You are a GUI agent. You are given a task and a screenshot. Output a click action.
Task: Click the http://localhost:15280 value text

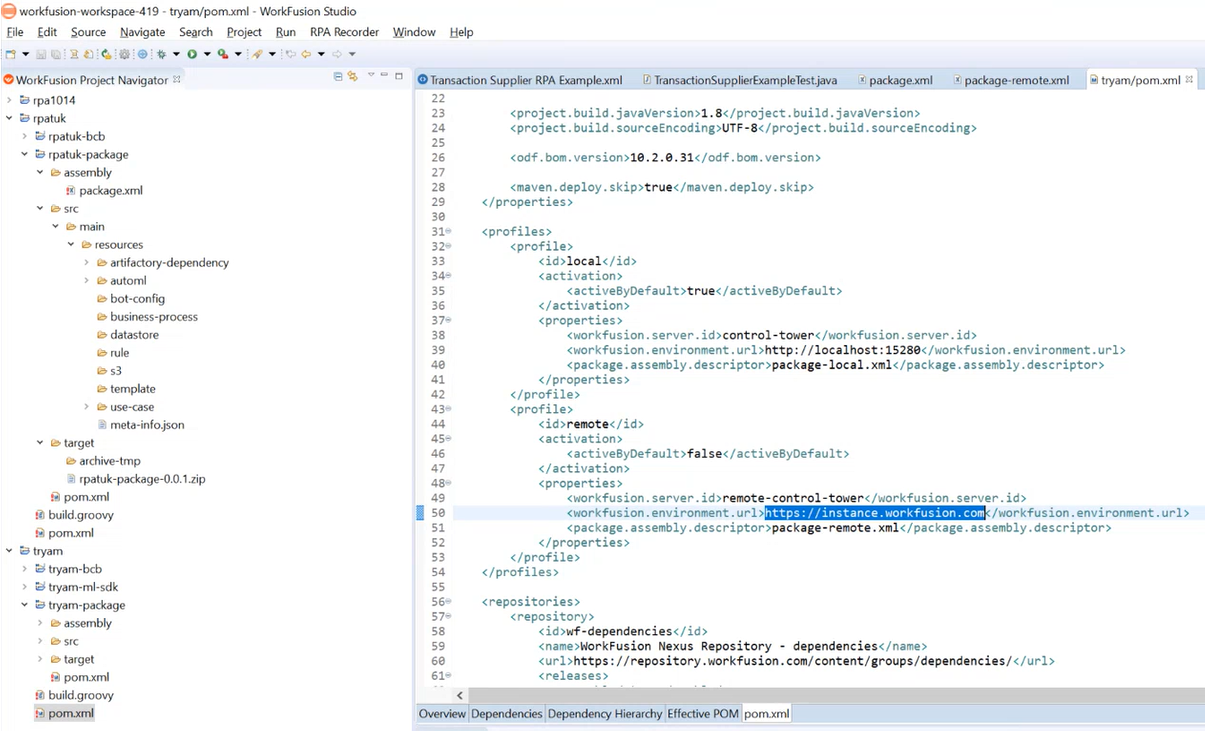[842, 350]
